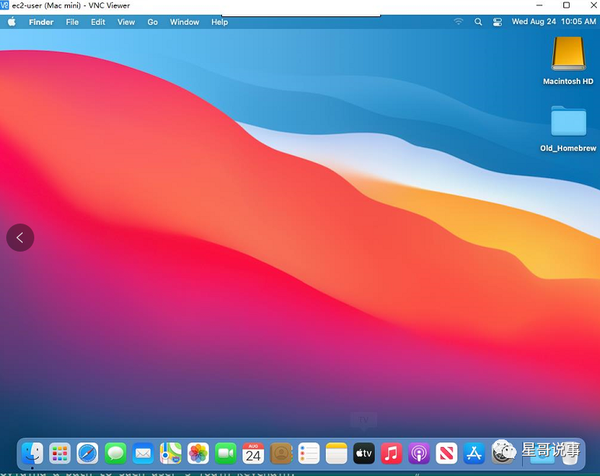Select the Macintosh HD drive icon
Viewport: 600px width, 476px height.
(x=568, y=54)
